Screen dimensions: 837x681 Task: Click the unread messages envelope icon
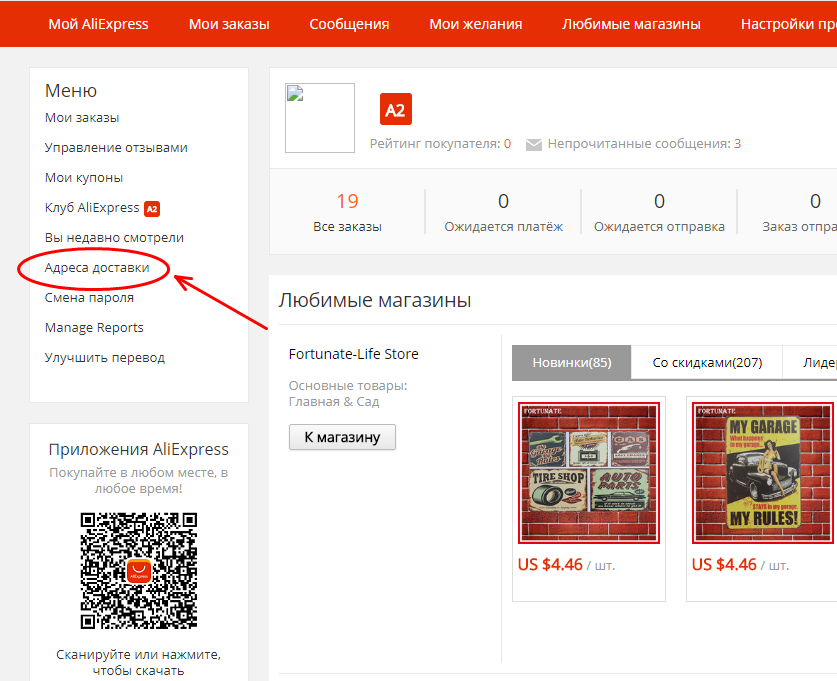coord(534,145)
